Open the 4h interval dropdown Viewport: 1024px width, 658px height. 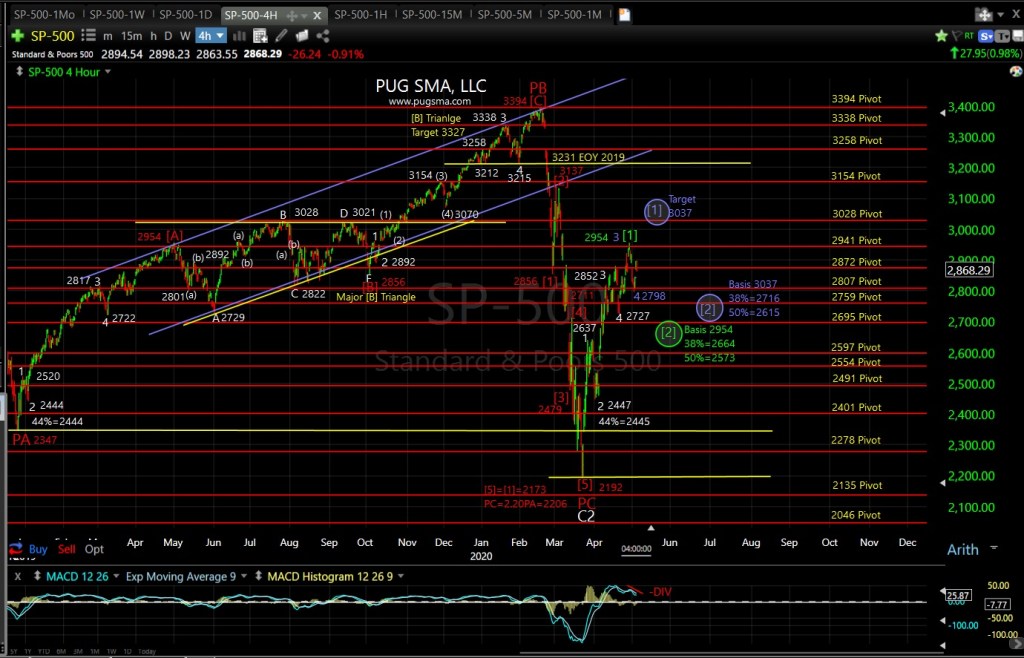pyautogui.click(x=212, y=36)
